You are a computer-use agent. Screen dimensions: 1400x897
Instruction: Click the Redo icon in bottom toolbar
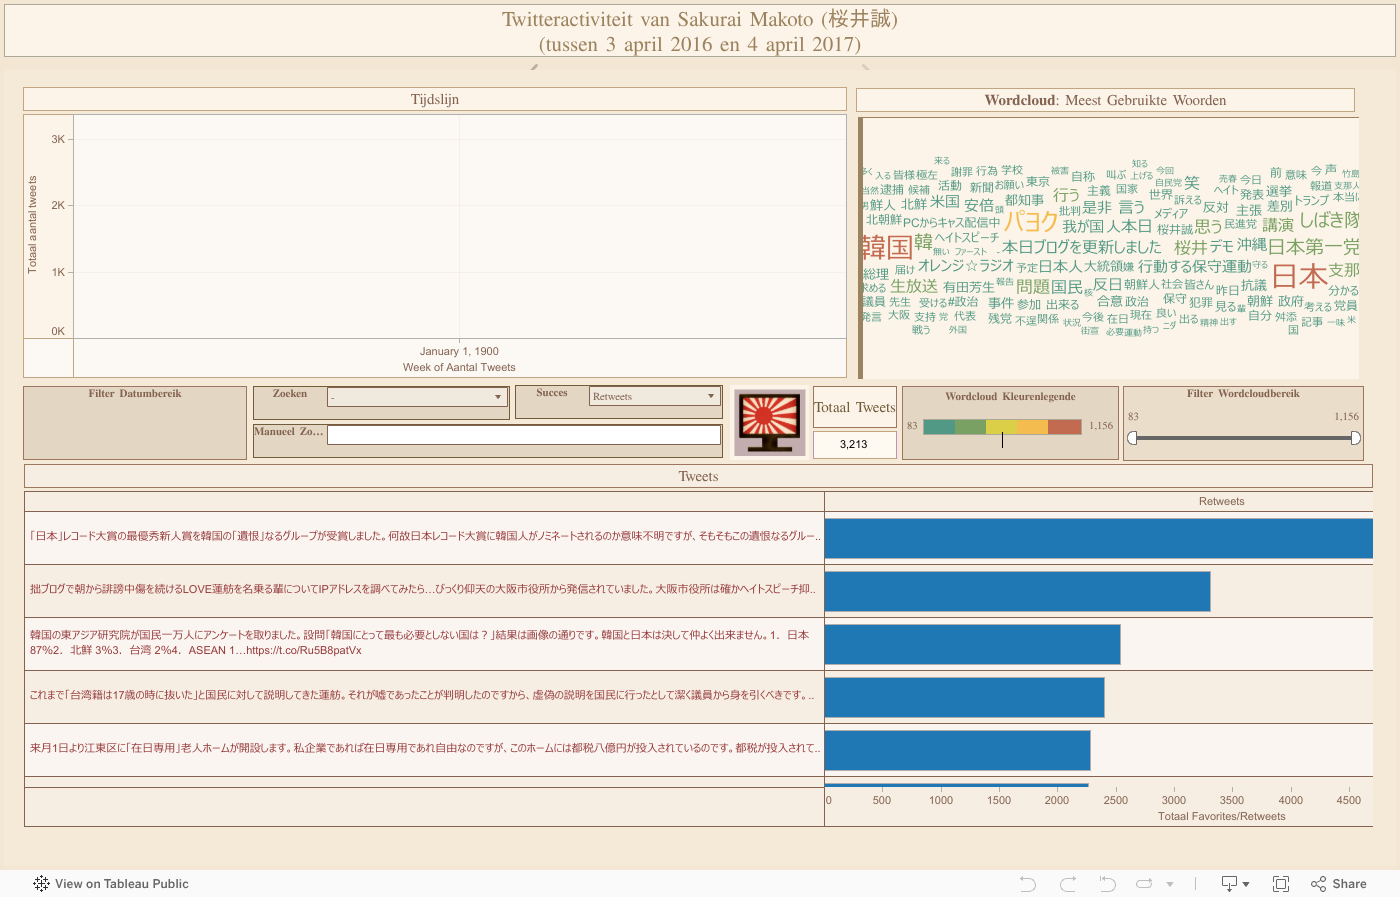[x=1068, y=884]
